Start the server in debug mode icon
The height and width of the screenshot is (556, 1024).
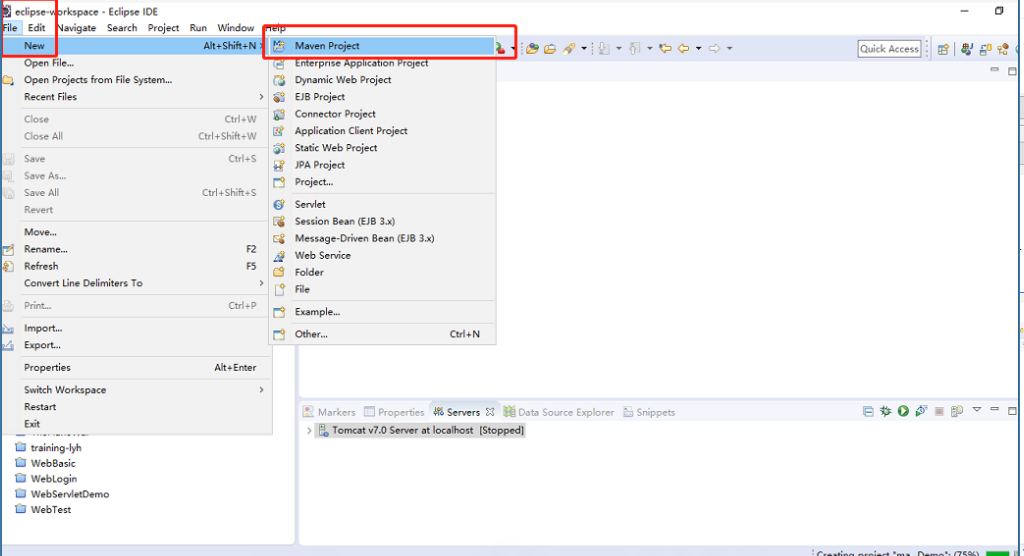click(886, 411)
